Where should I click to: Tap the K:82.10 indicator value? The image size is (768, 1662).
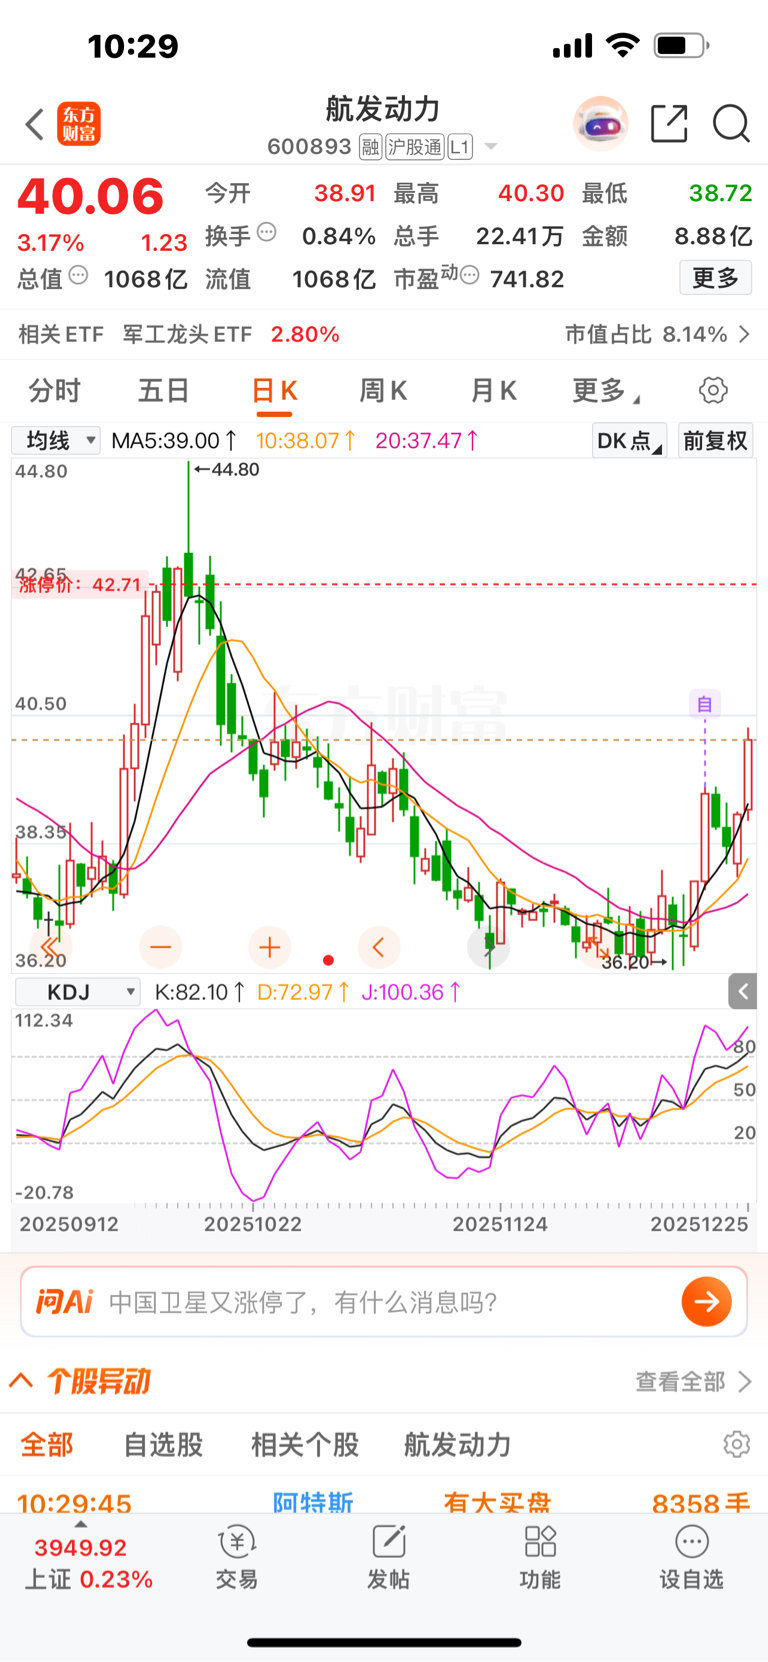(x=200, y=992)
